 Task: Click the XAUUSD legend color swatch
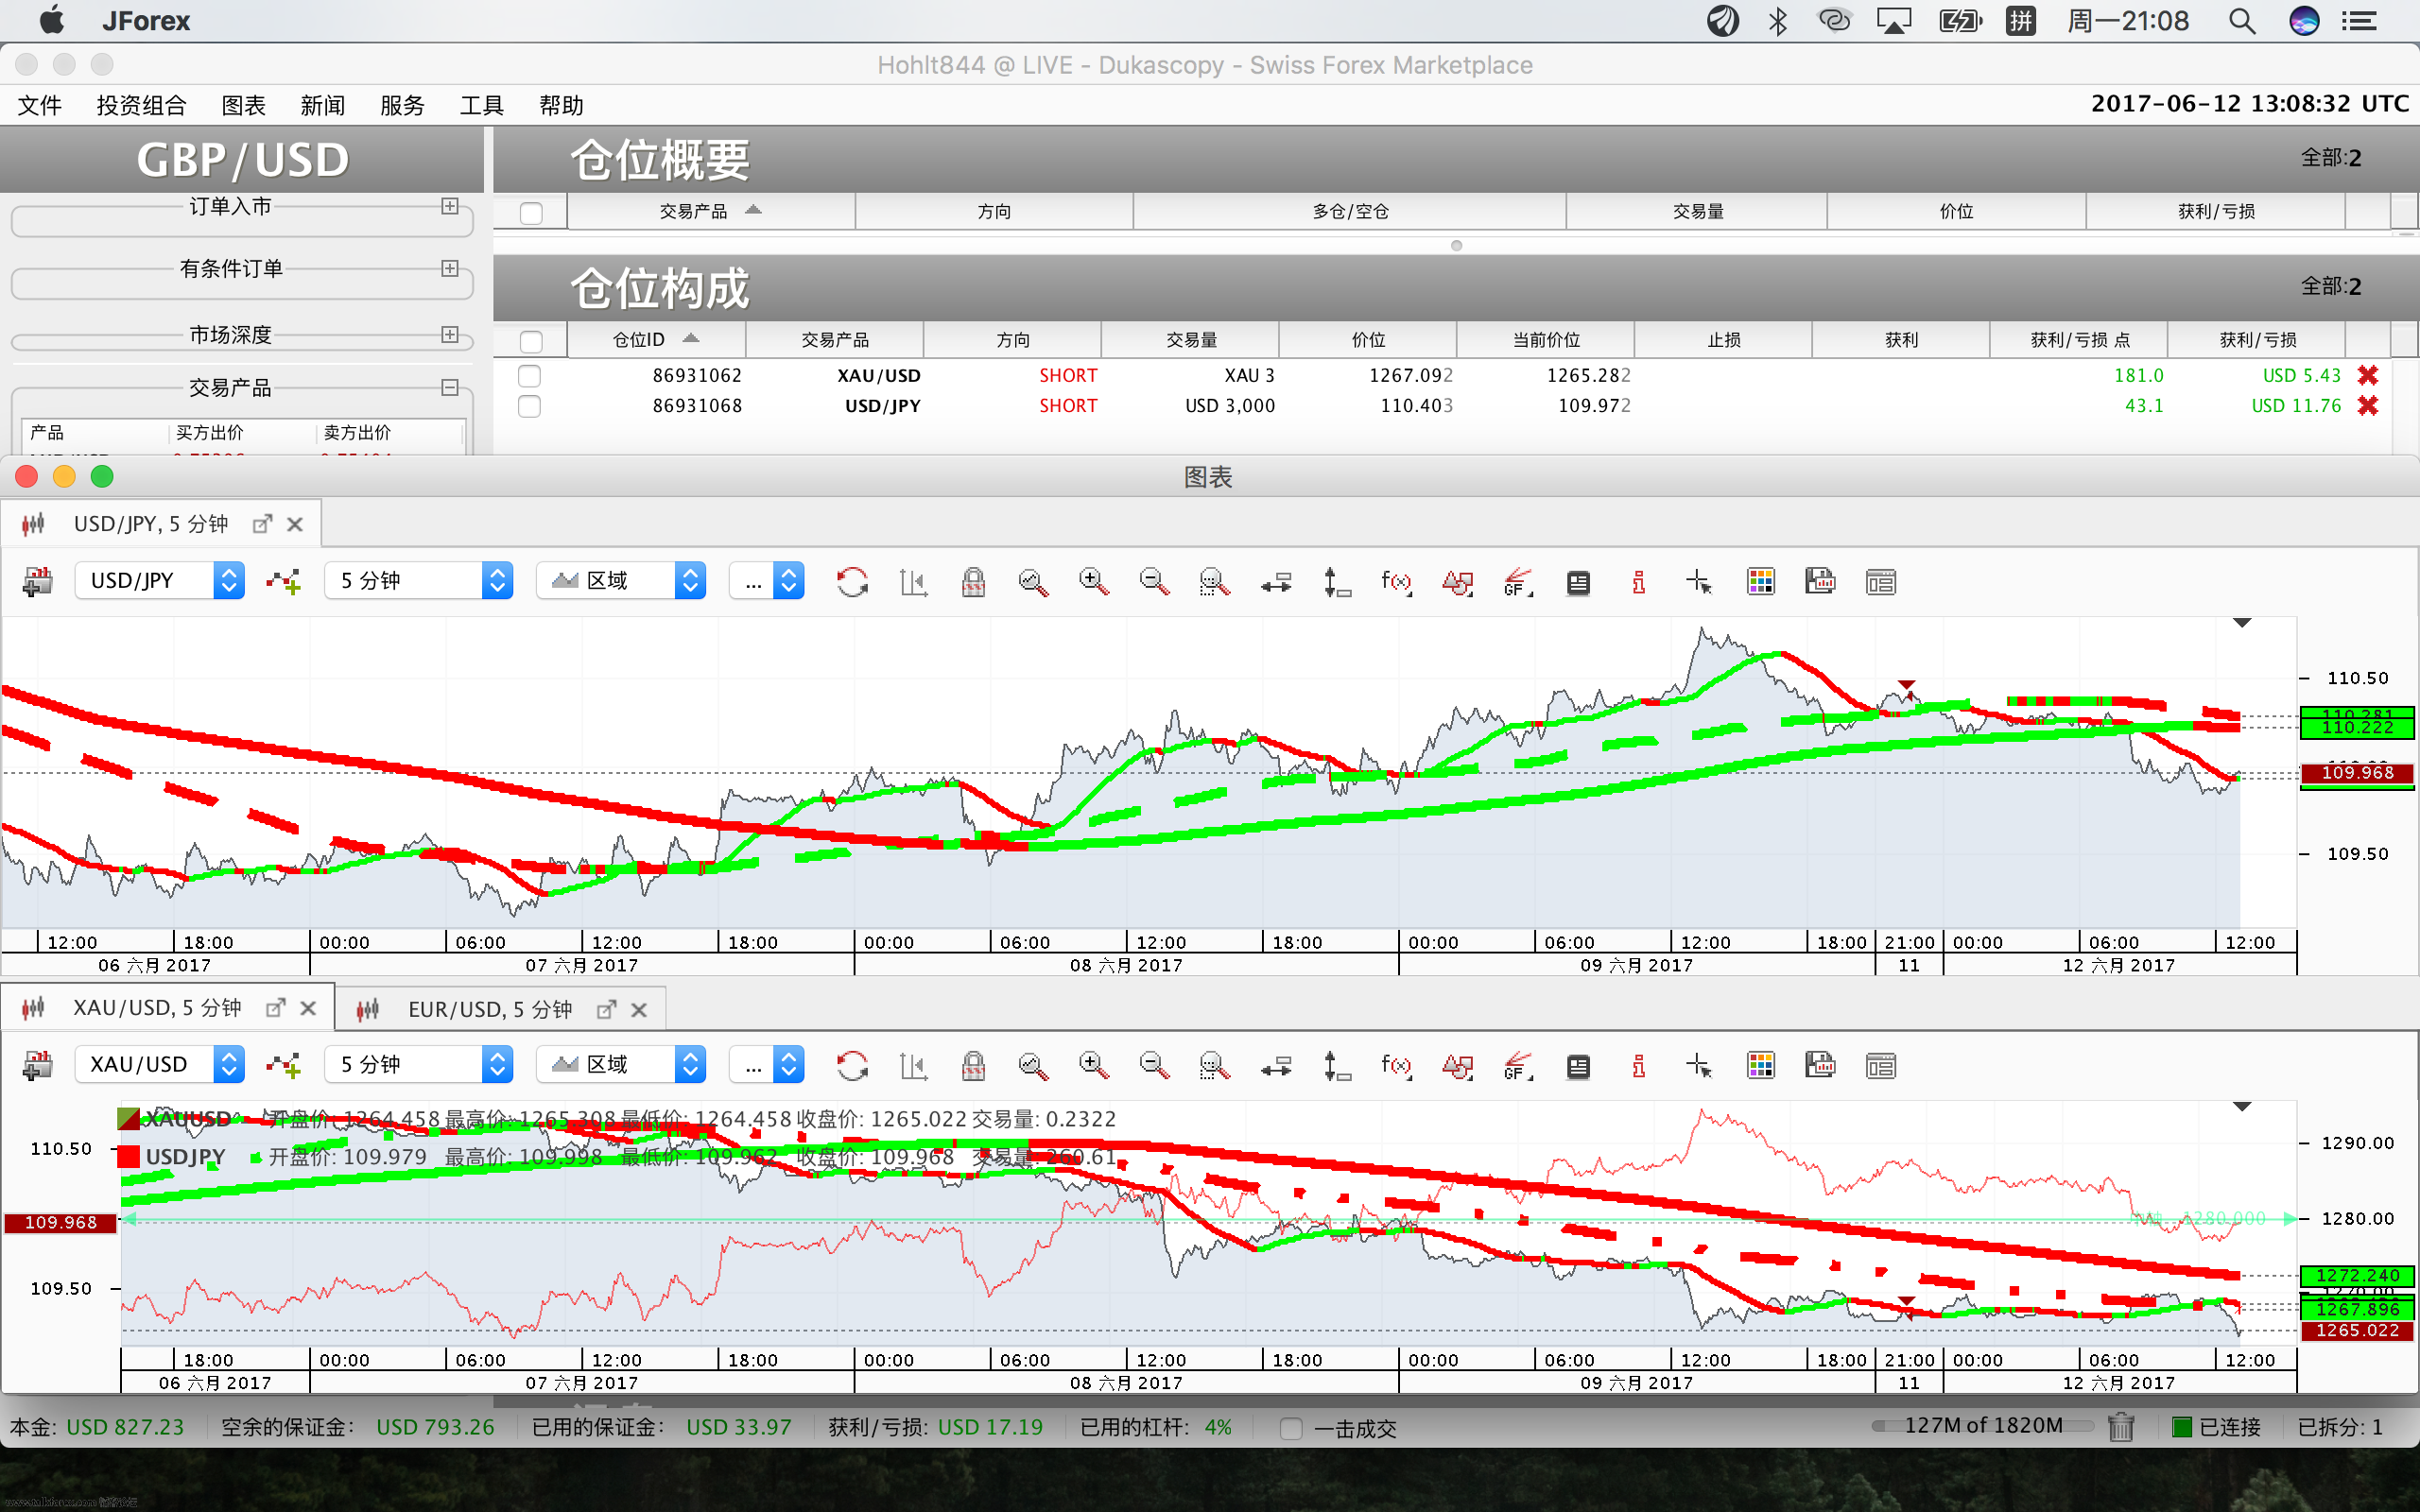[129, 1119]
